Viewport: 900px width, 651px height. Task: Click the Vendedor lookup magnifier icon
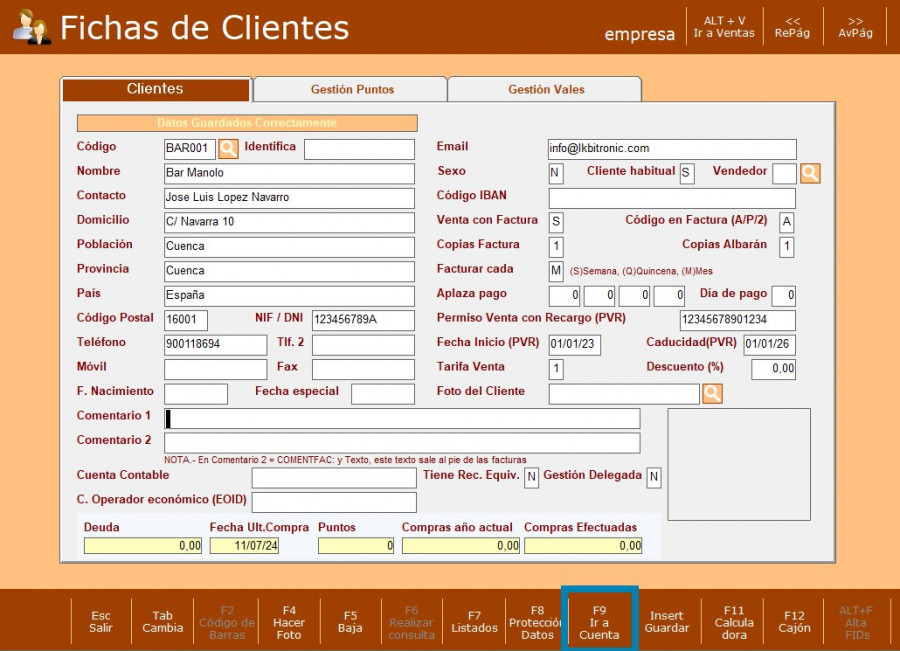(810, 173)
